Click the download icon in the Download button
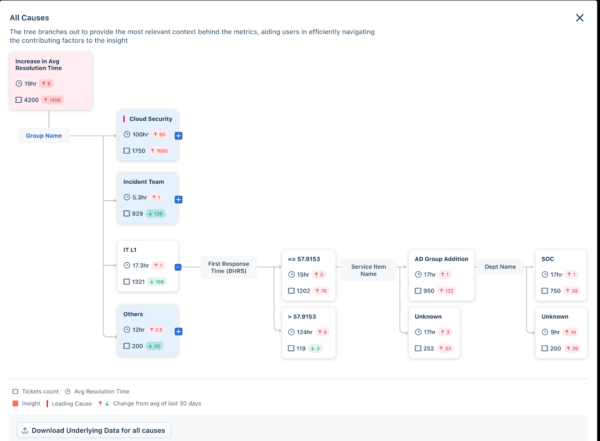 25,431
